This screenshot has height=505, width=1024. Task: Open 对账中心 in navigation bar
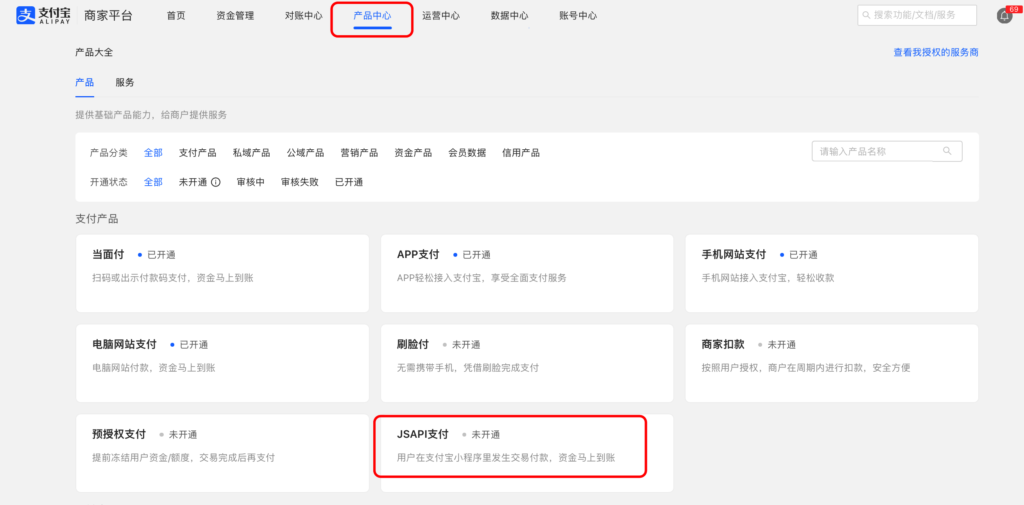(303, 16)
